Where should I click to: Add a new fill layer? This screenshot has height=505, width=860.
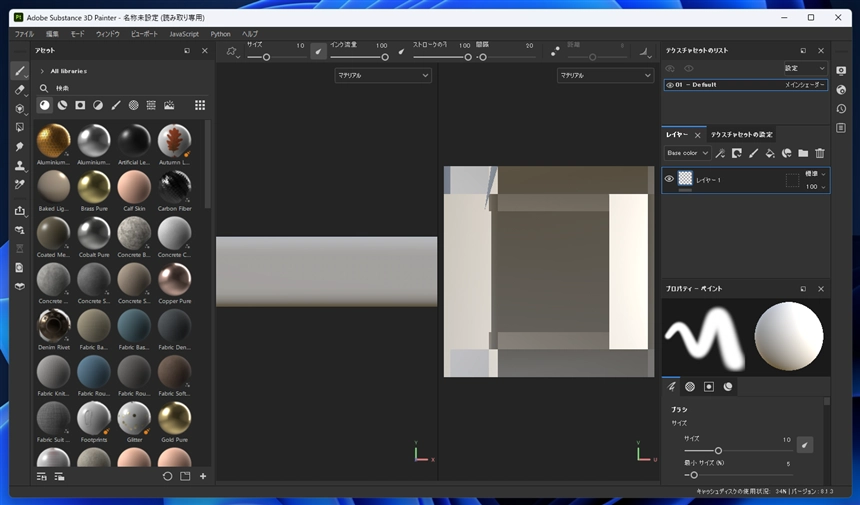(x=770, y=153)
